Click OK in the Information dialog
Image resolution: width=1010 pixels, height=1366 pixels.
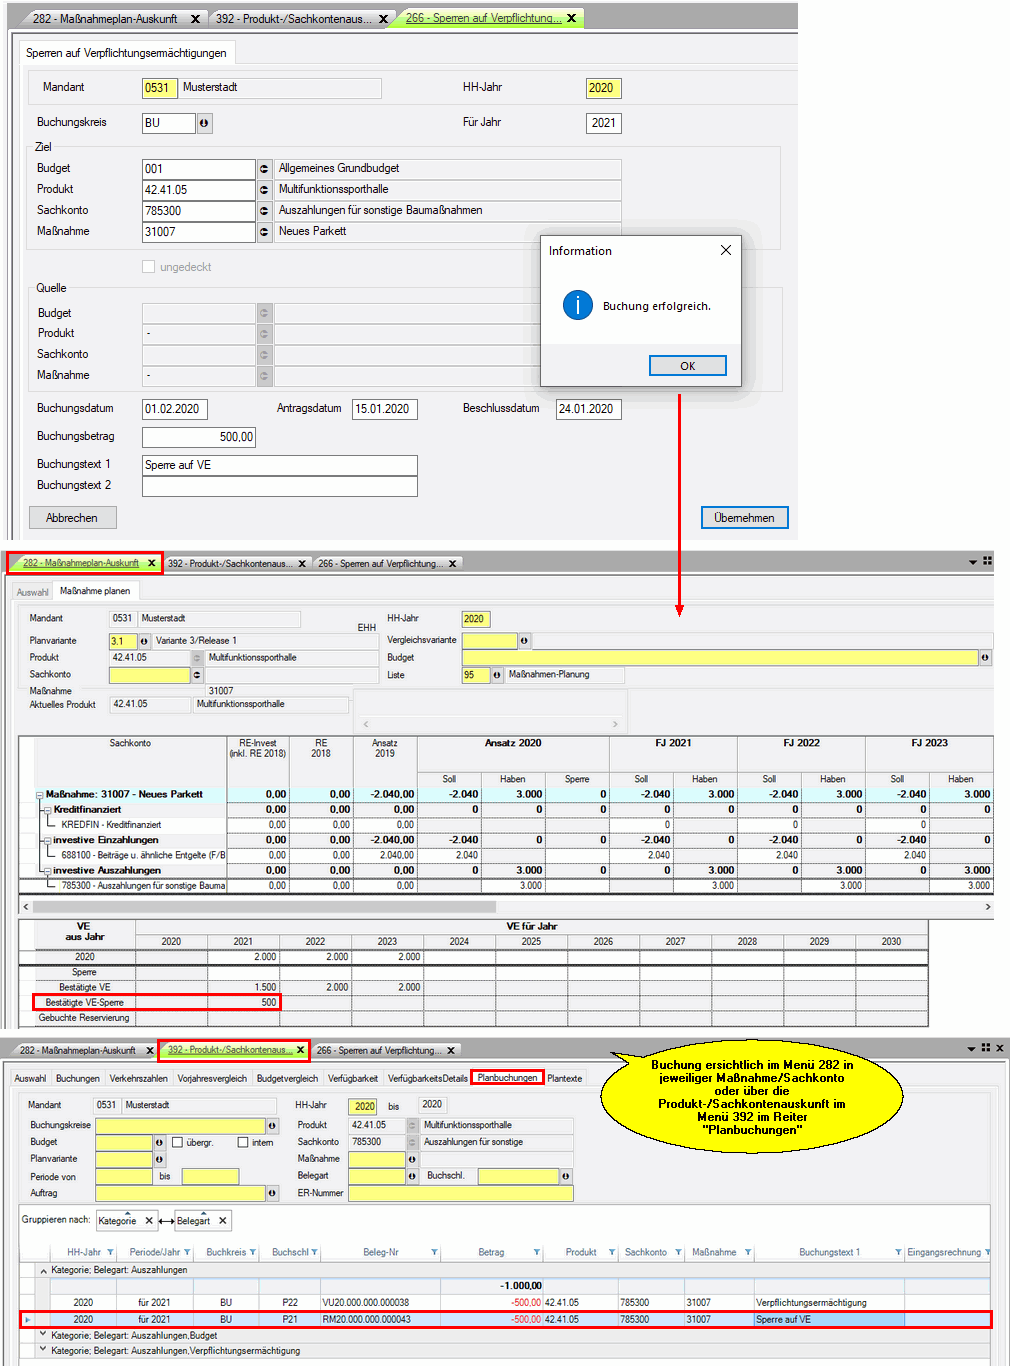687,366
